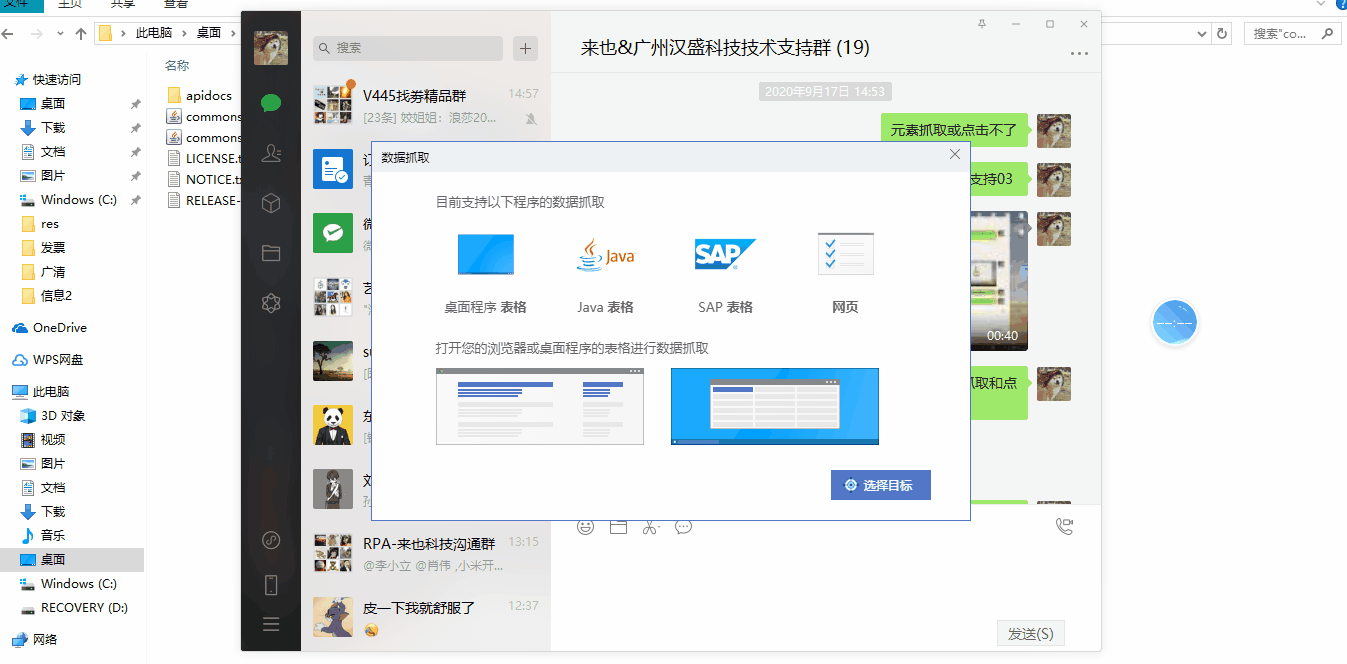Choose 网页 in data capture dialog
Image resolution: width=1347 pixels, height=664 pixels.
click(845, 273)
